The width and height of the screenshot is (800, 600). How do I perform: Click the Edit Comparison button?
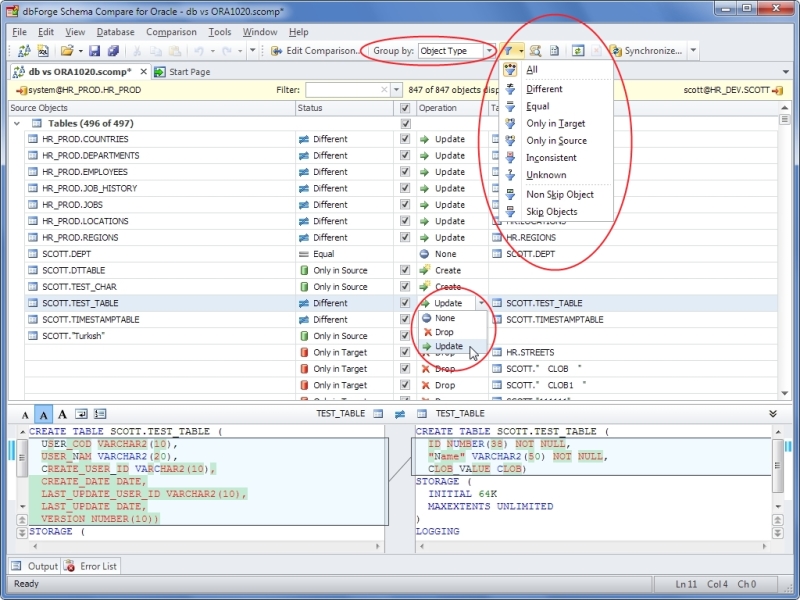pyautogui.click(x=315, y=51)
